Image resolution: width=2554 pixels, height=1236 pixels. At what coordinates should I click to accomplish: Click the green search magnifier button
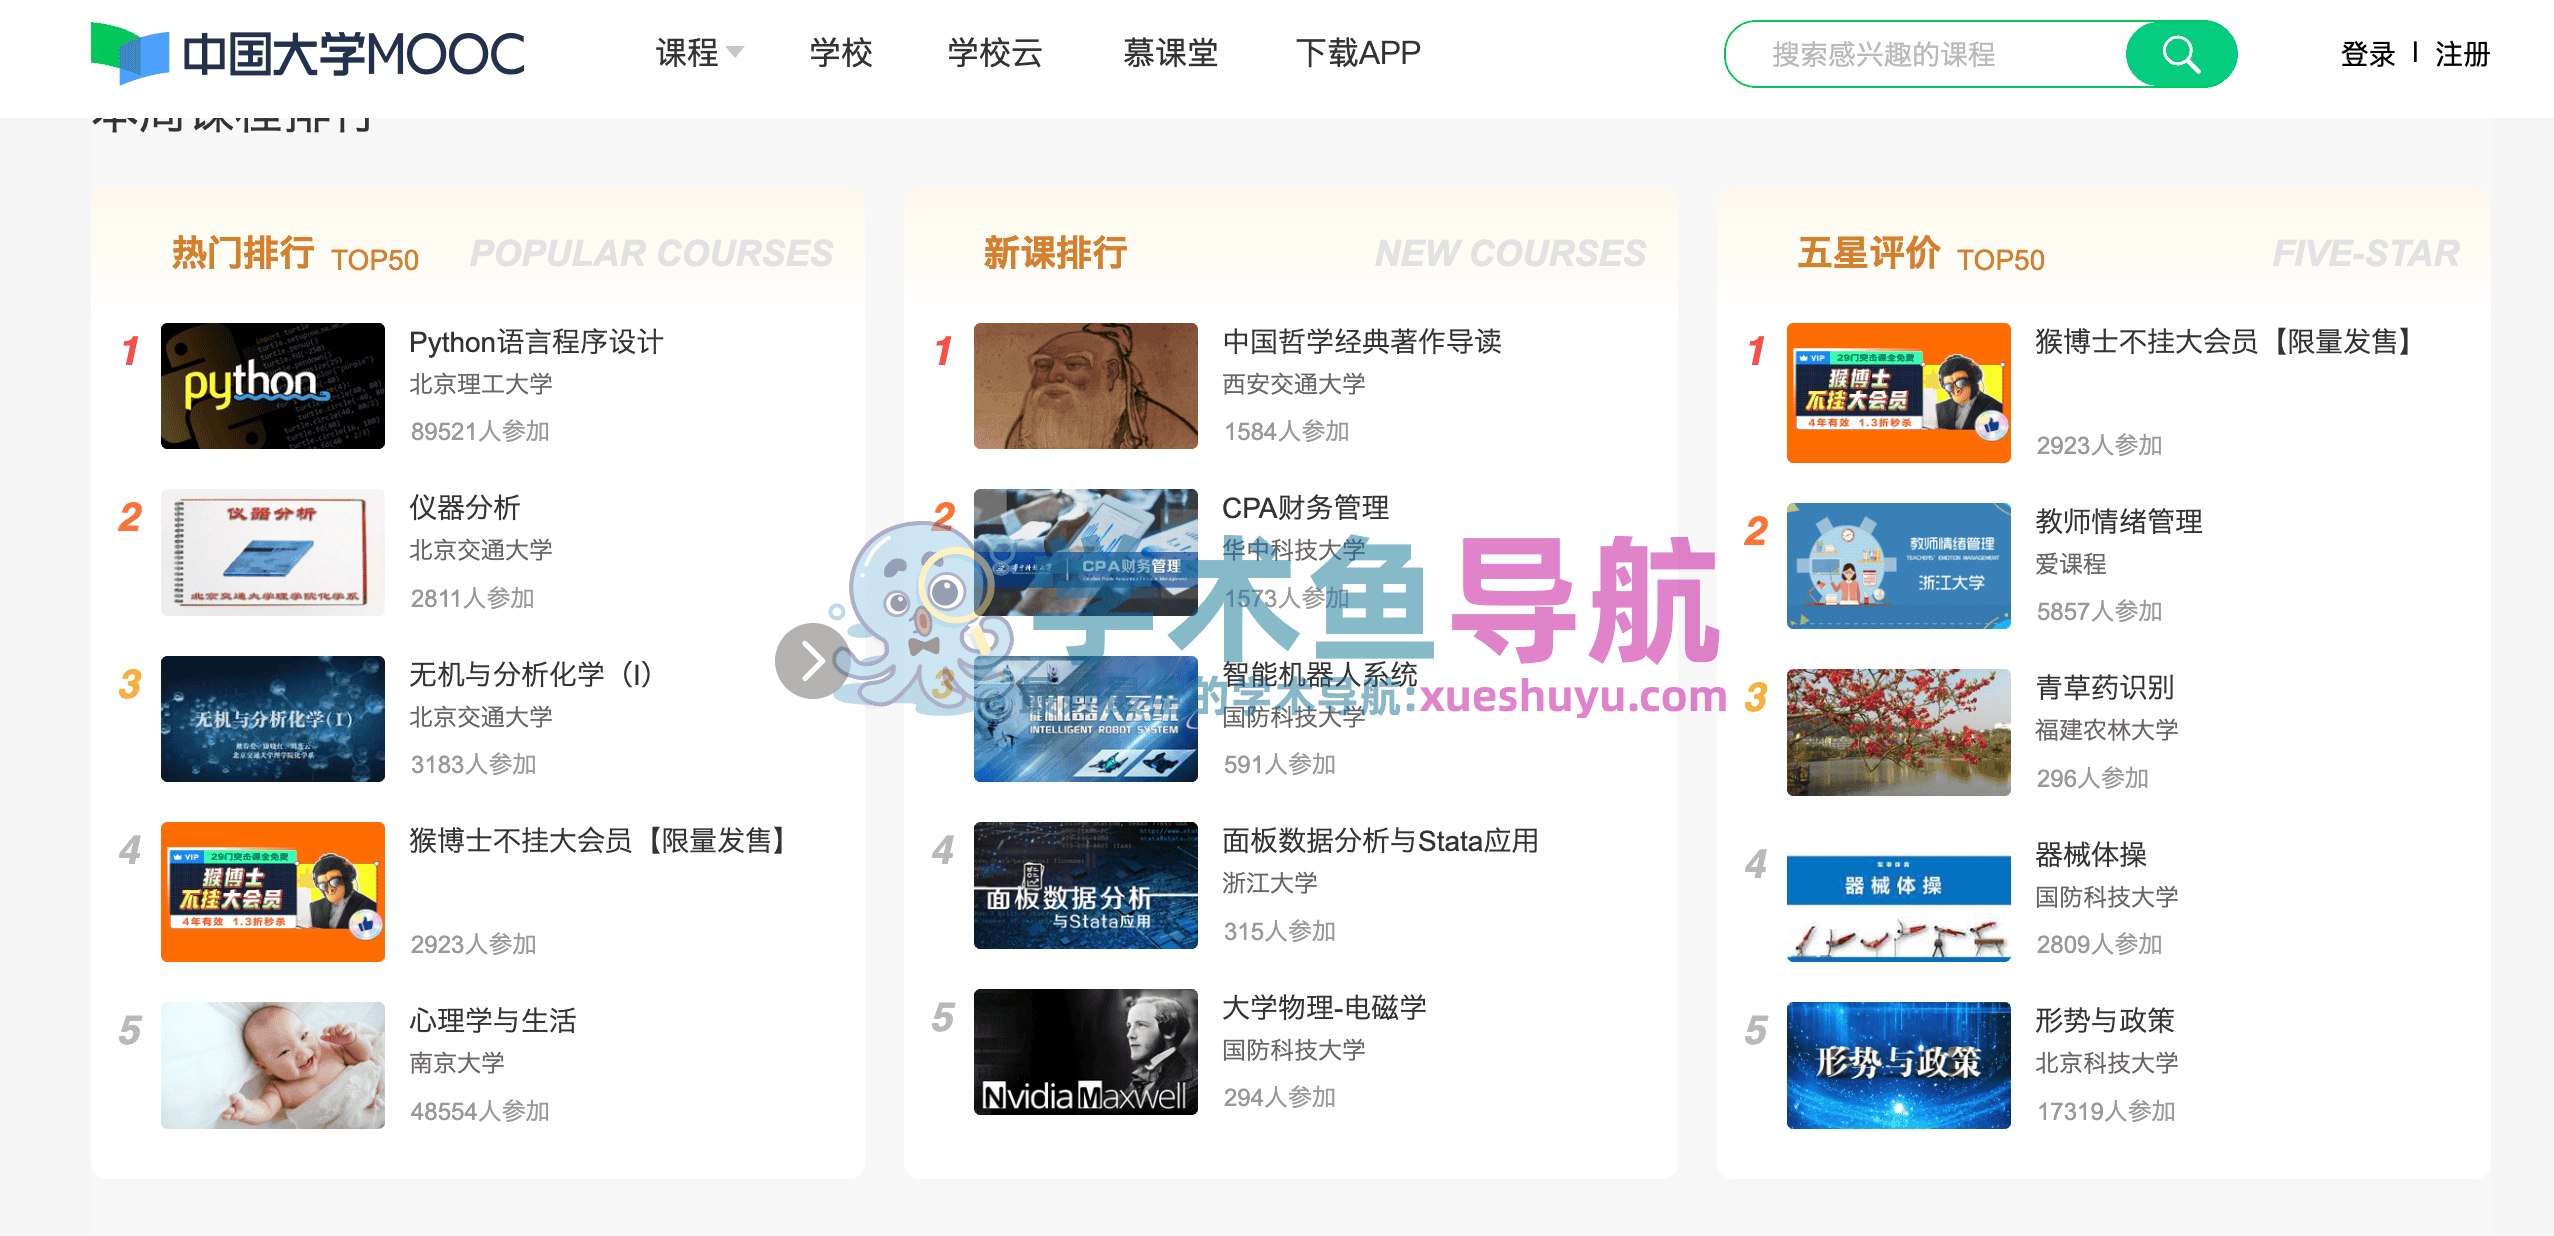(2180, 54)
